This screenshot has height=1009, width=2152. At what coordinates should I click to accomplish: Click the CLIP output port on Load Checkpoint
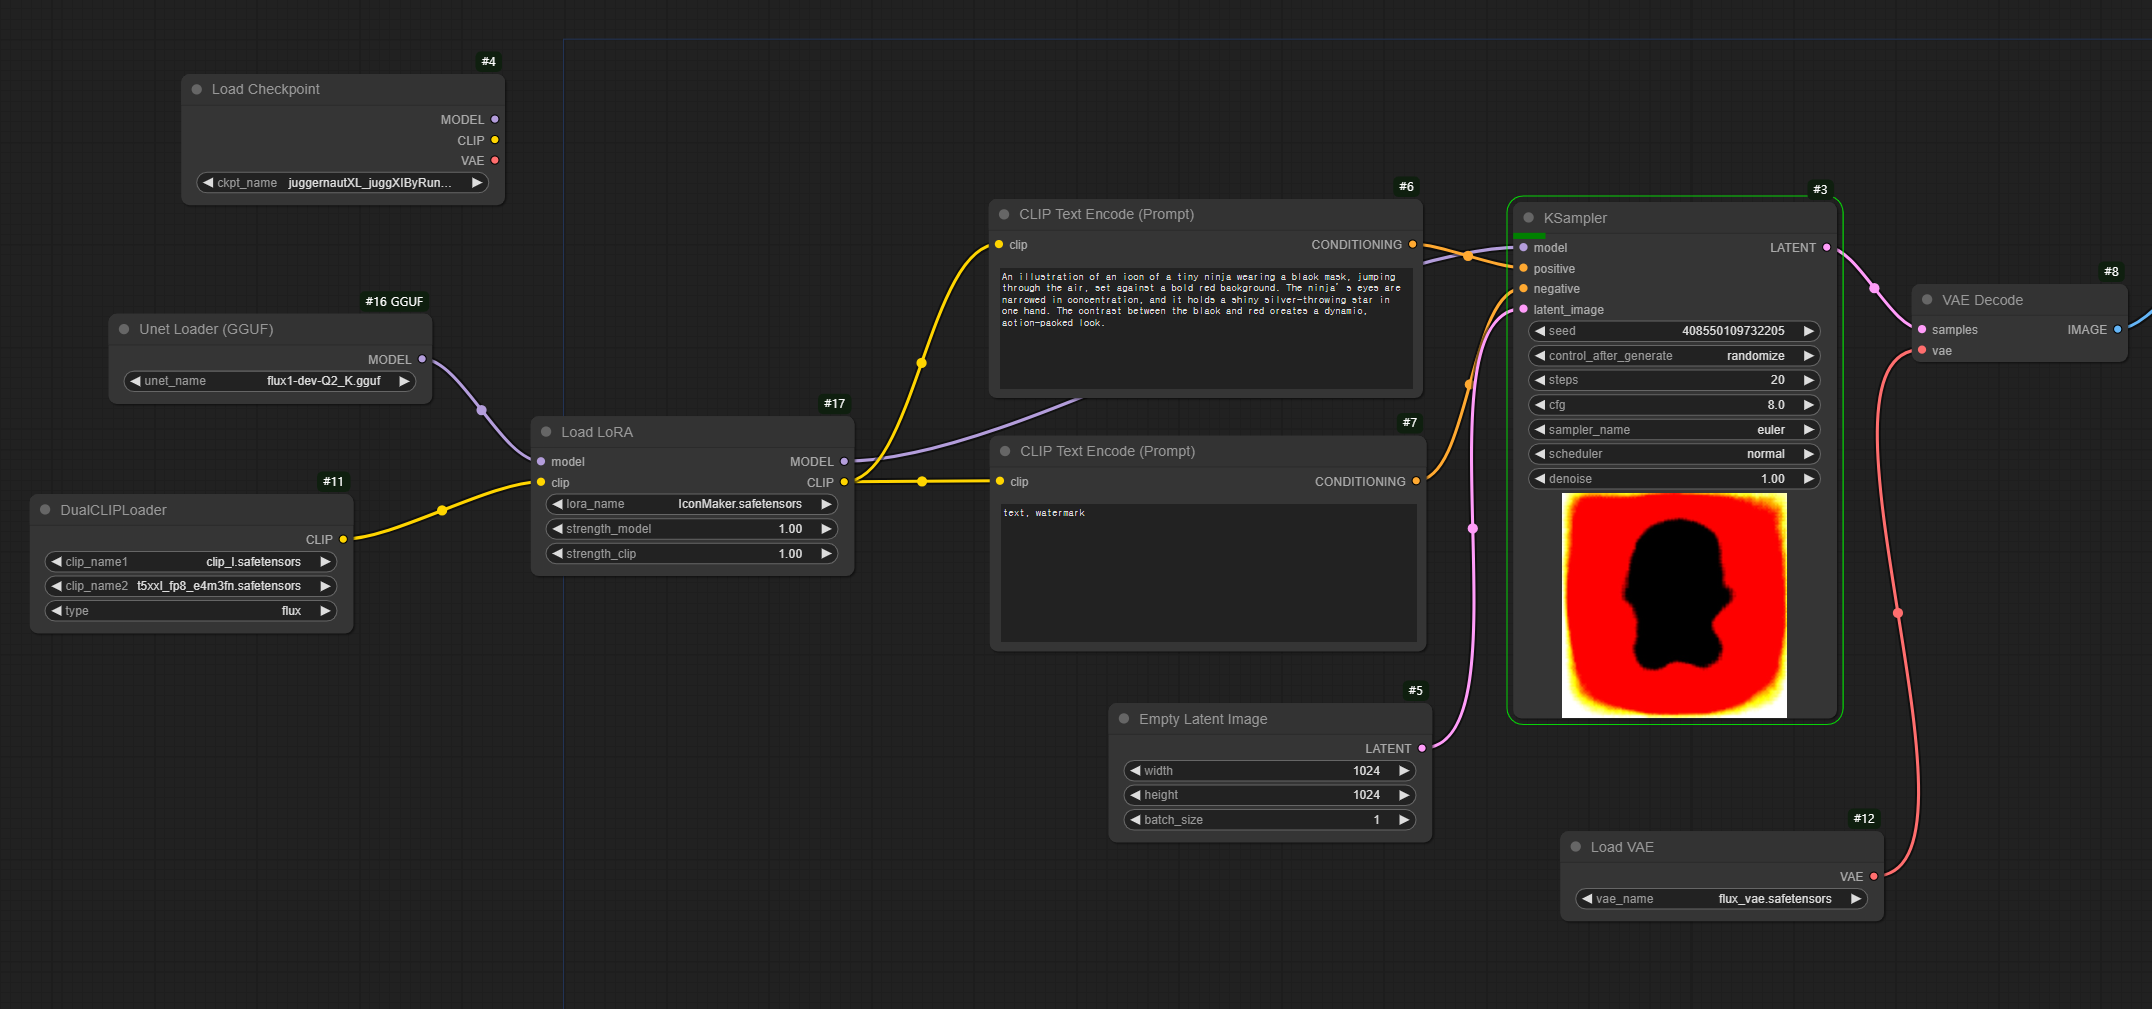(495, 140)
